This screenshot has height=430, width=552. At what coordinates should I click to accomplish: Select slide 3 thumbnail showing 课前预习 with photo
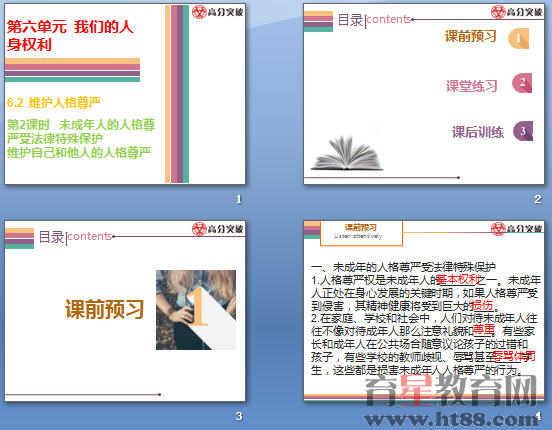tap(125, 311)
